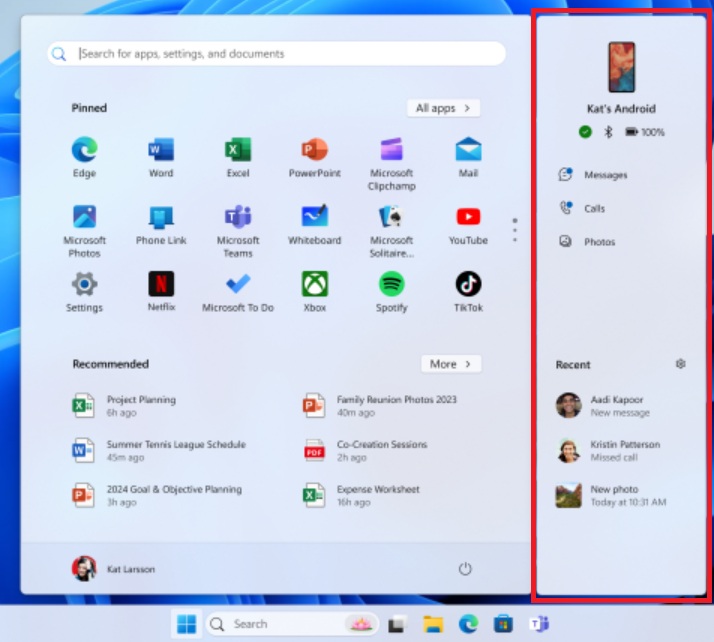Click the taskbar Search box
The width and height of the screenshot is (714, 642).
click(292, 624)
